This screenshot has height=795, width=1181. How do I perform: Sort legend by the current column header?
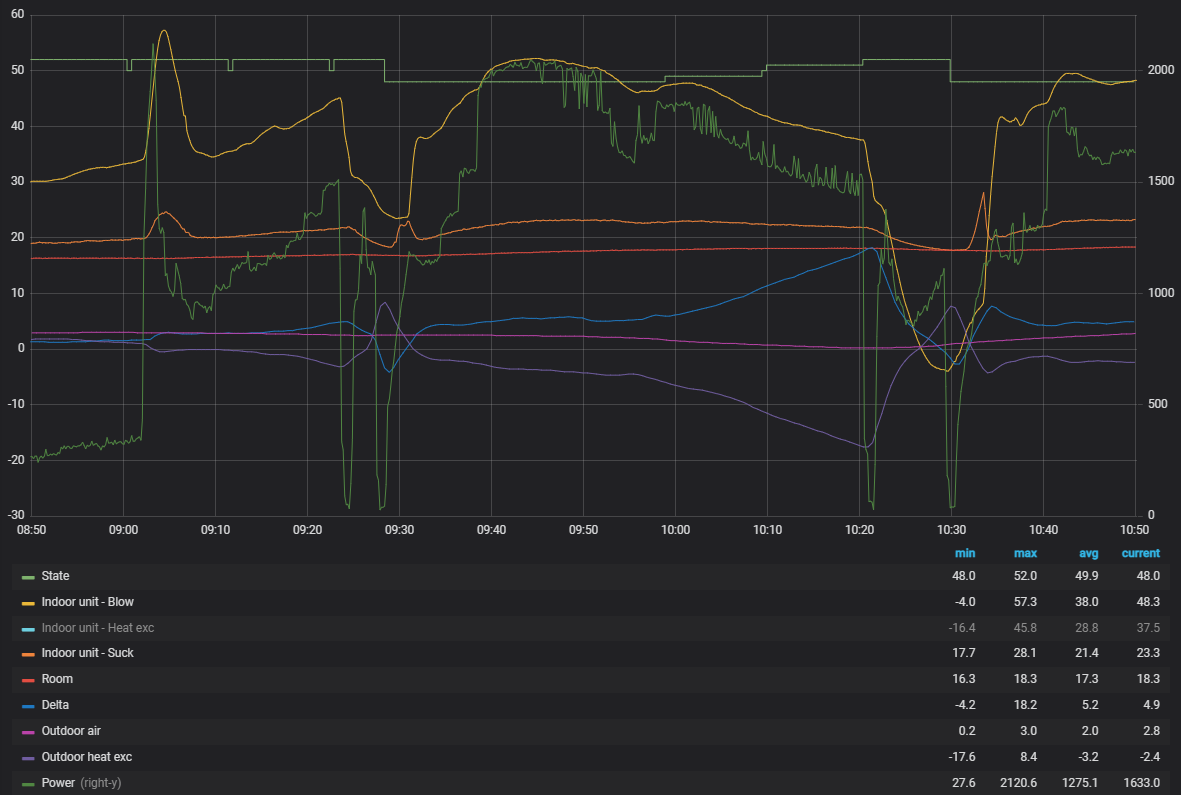pyautogui.click(x=1140, y=553)
